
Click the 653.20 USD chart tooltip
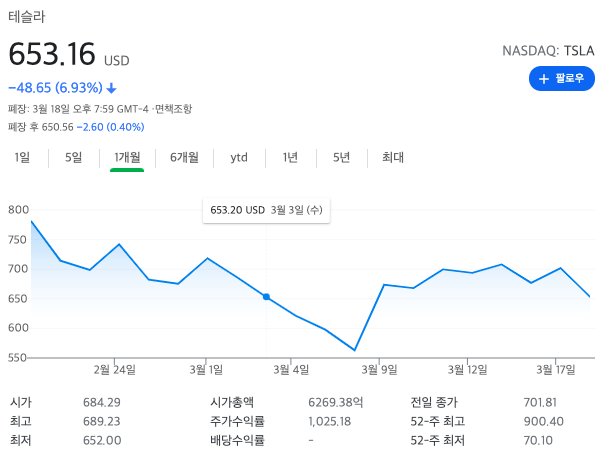[266, 210]
